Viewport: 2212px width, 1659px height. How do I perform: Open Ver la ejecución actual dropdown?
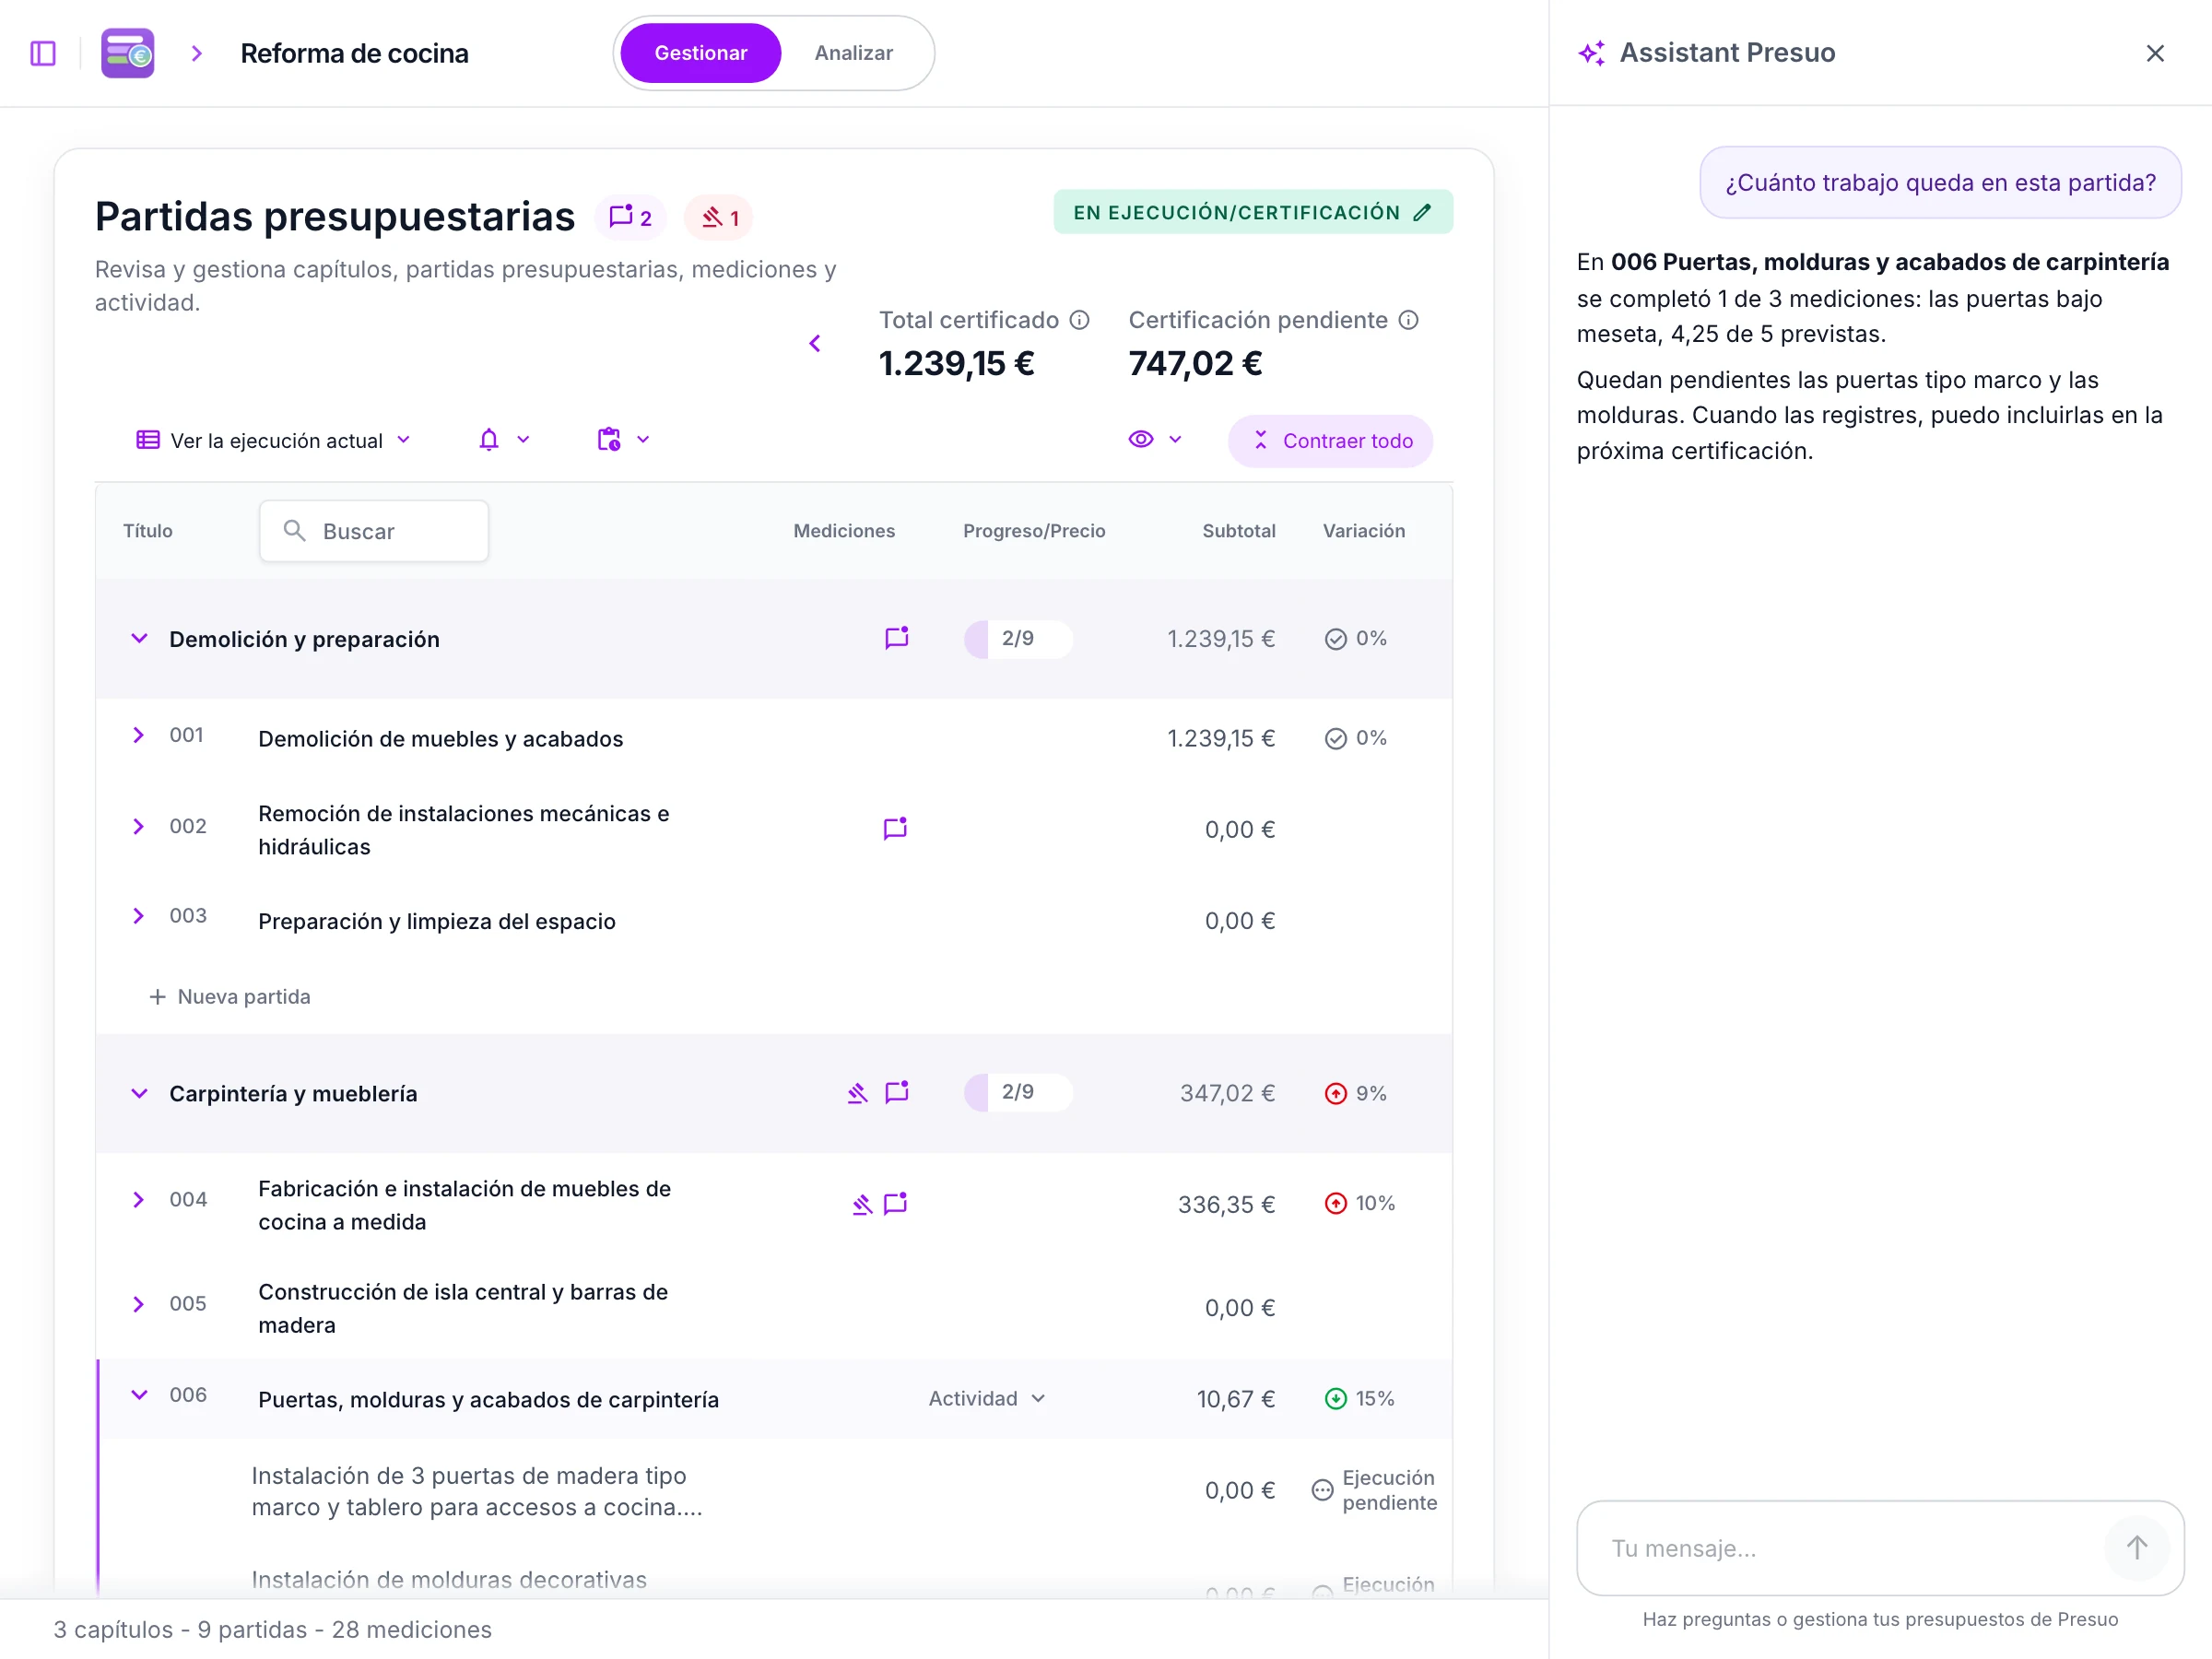pos(273,441)
